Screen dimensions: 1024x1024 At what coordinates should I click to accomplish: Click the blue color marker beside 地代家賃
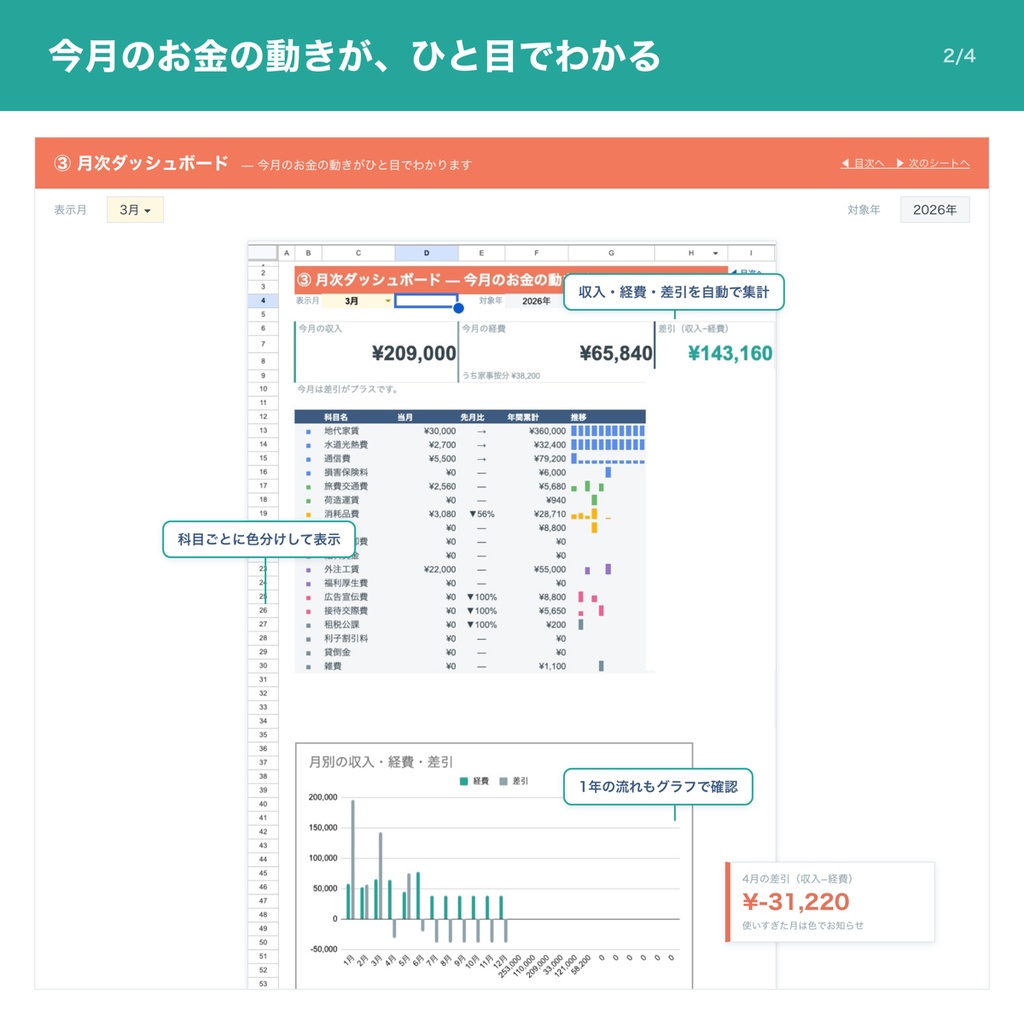[x=308, y=432]
